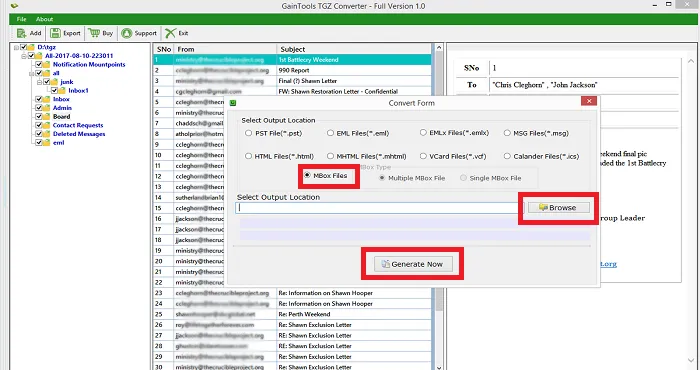Select MBox Files radio option
This screenshot has width=700, height=370.
307,176
